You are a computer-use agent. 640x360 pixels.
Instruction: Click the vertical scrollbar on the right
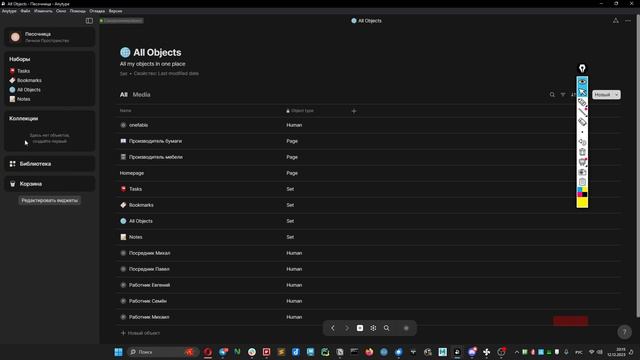pyautogui.click(x=638, y=167)
